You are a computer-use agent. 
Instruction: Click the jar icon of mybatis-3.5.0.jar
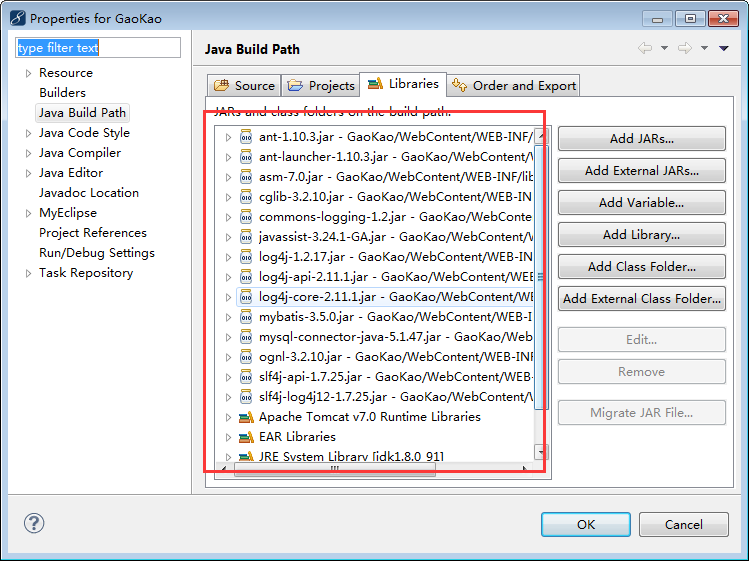coord(246,317)
